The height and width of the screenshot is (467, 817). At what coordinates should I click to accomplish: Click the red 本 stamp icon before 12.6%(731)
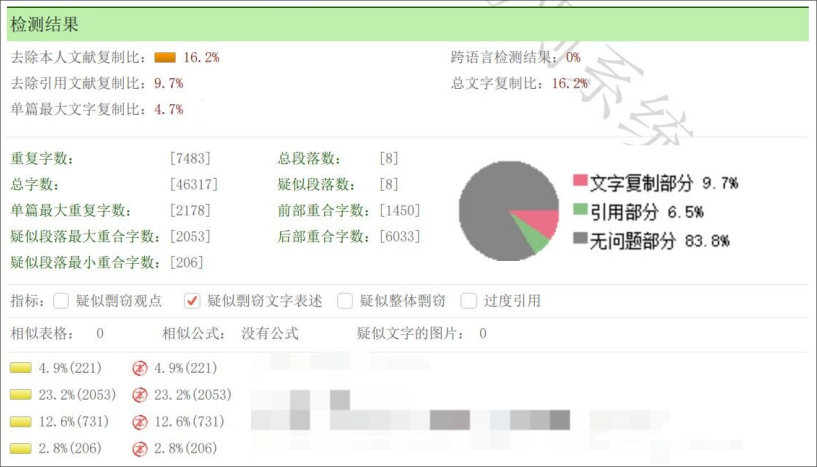point(140,422)
